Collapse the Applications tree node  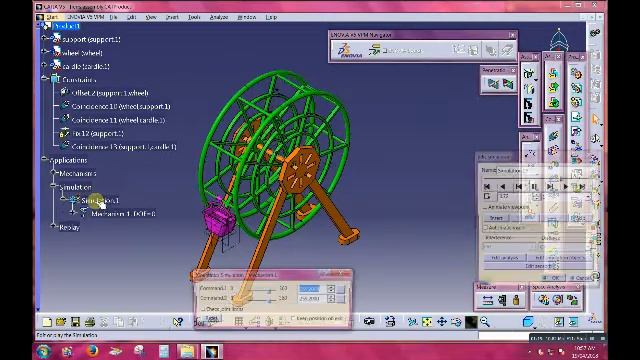pyautogui.click(x=44, y=159)
